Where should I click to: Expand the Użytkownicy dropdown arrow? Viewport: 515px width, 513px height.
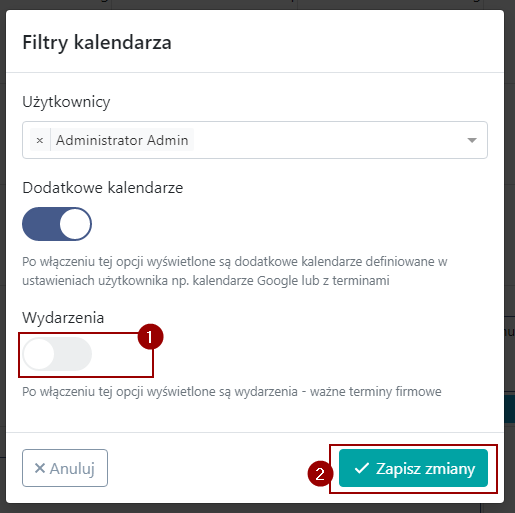point(472,140)
